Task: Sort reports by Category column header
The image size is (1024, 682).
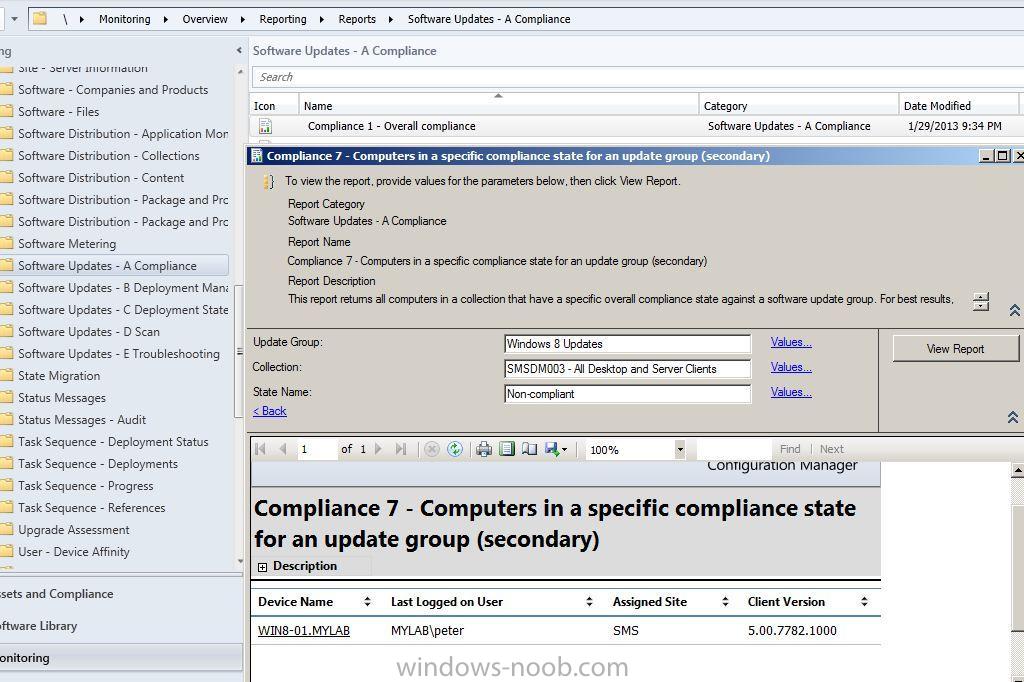Action: [x=799, y=106]
